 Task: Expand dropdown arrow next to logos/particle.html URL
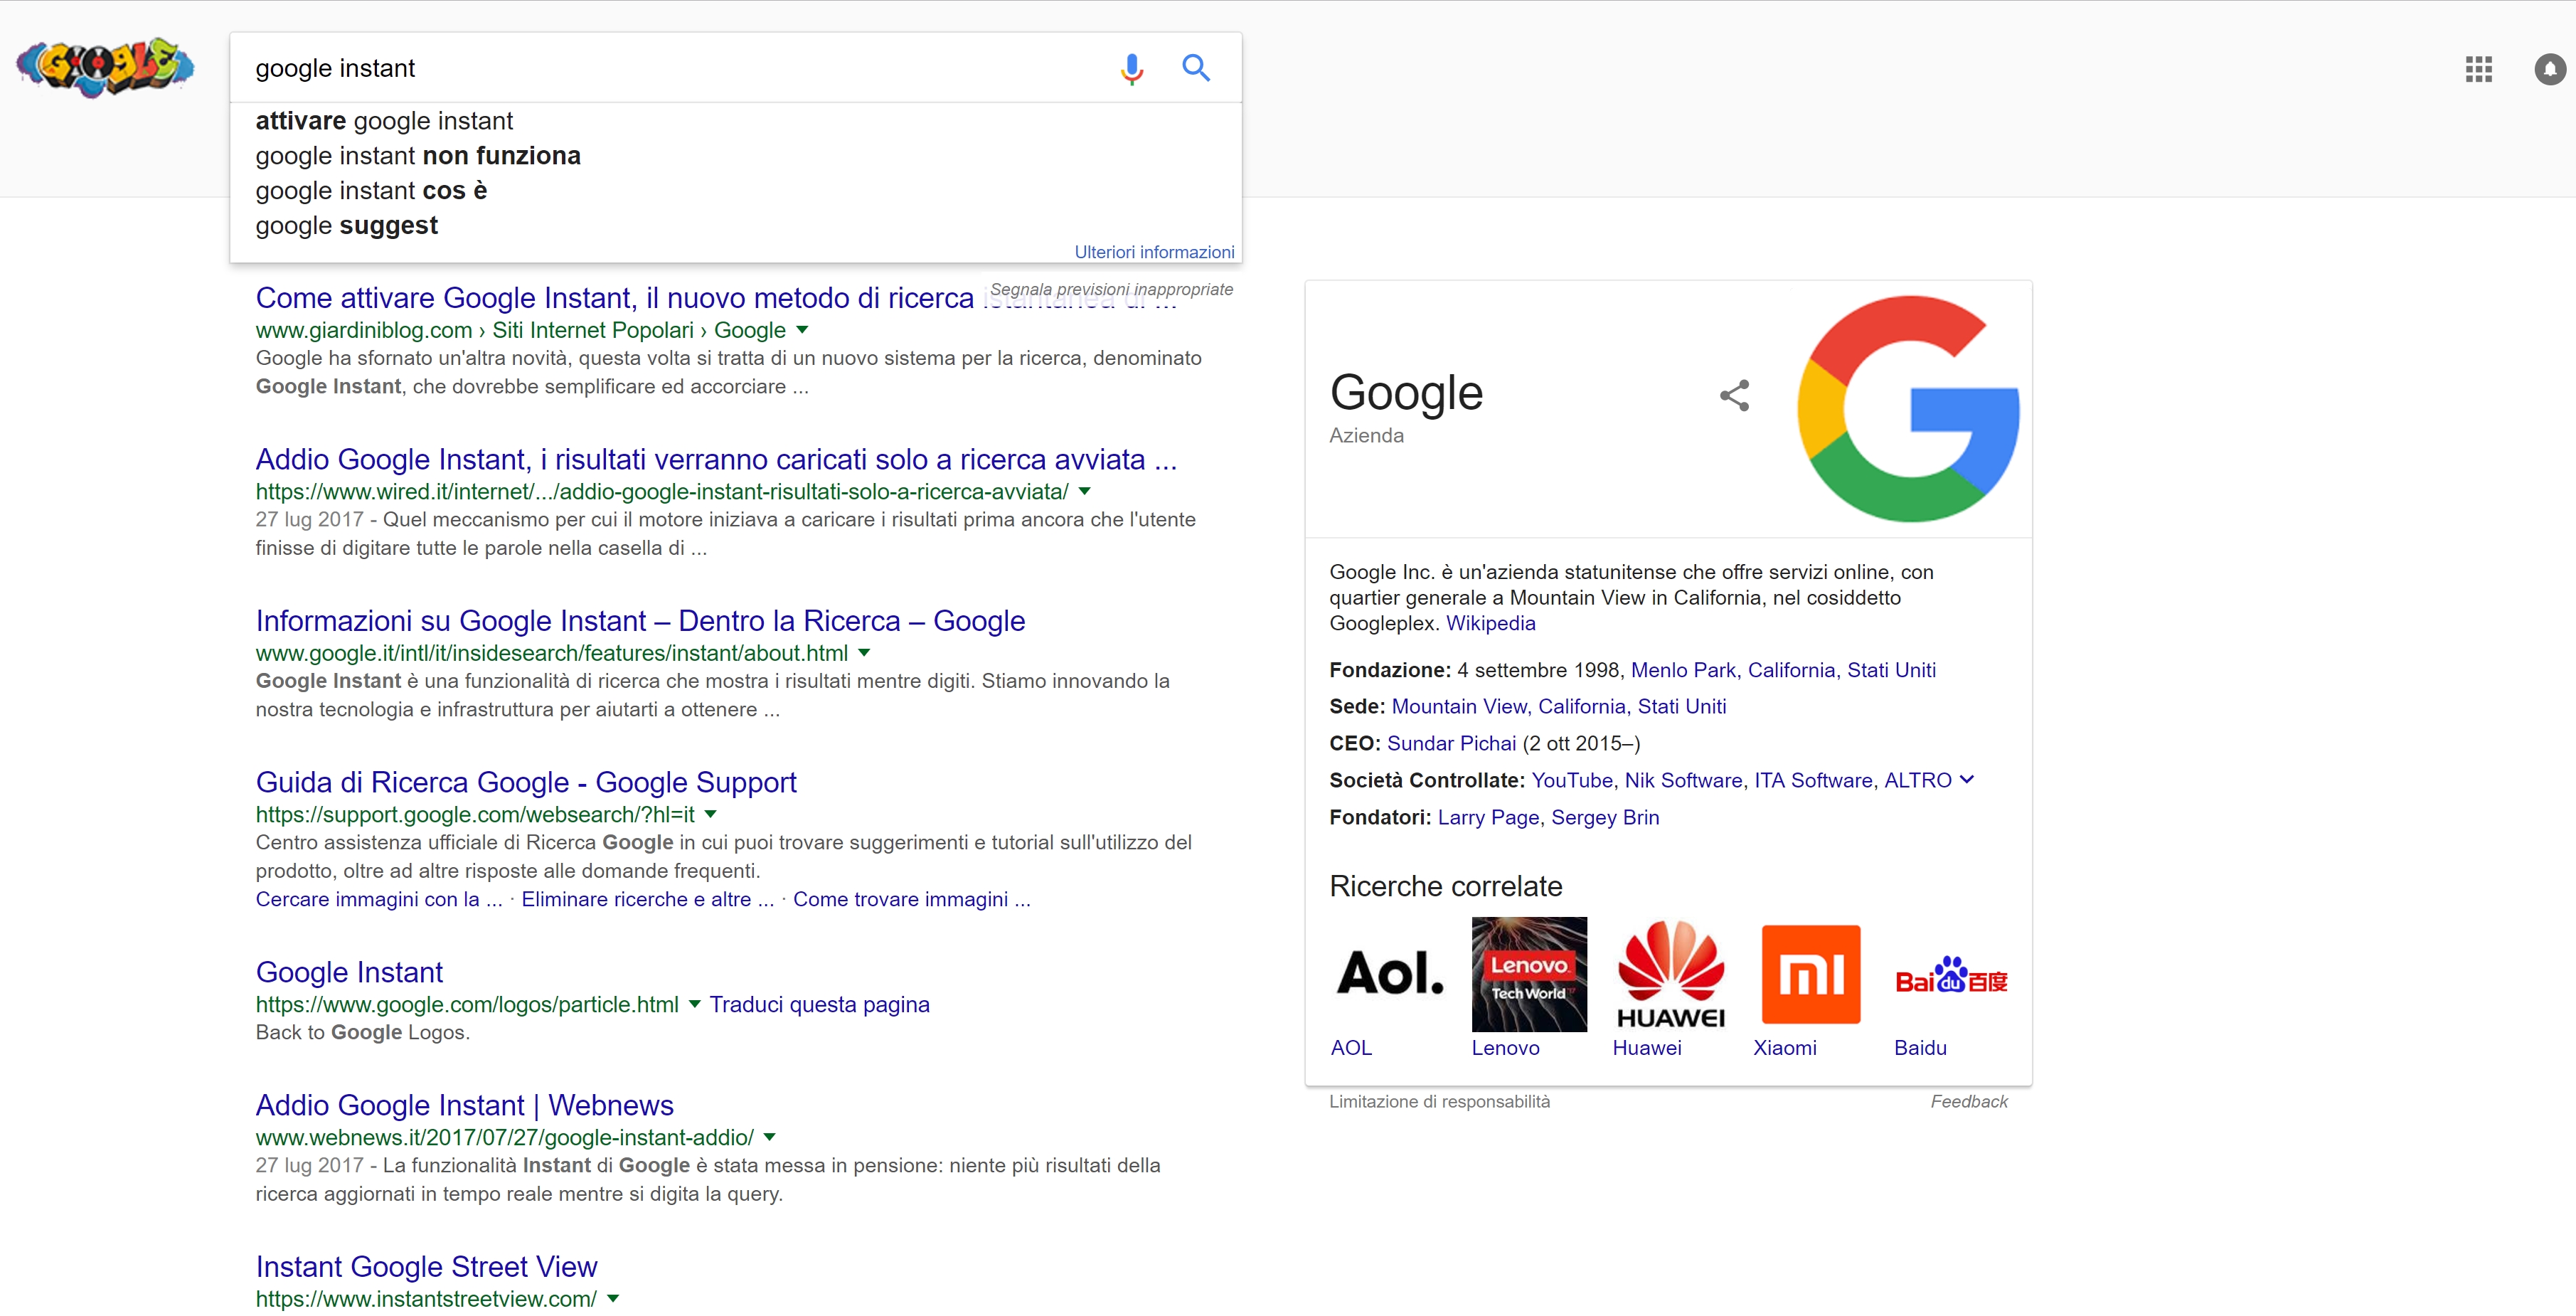click(694, 1005)
